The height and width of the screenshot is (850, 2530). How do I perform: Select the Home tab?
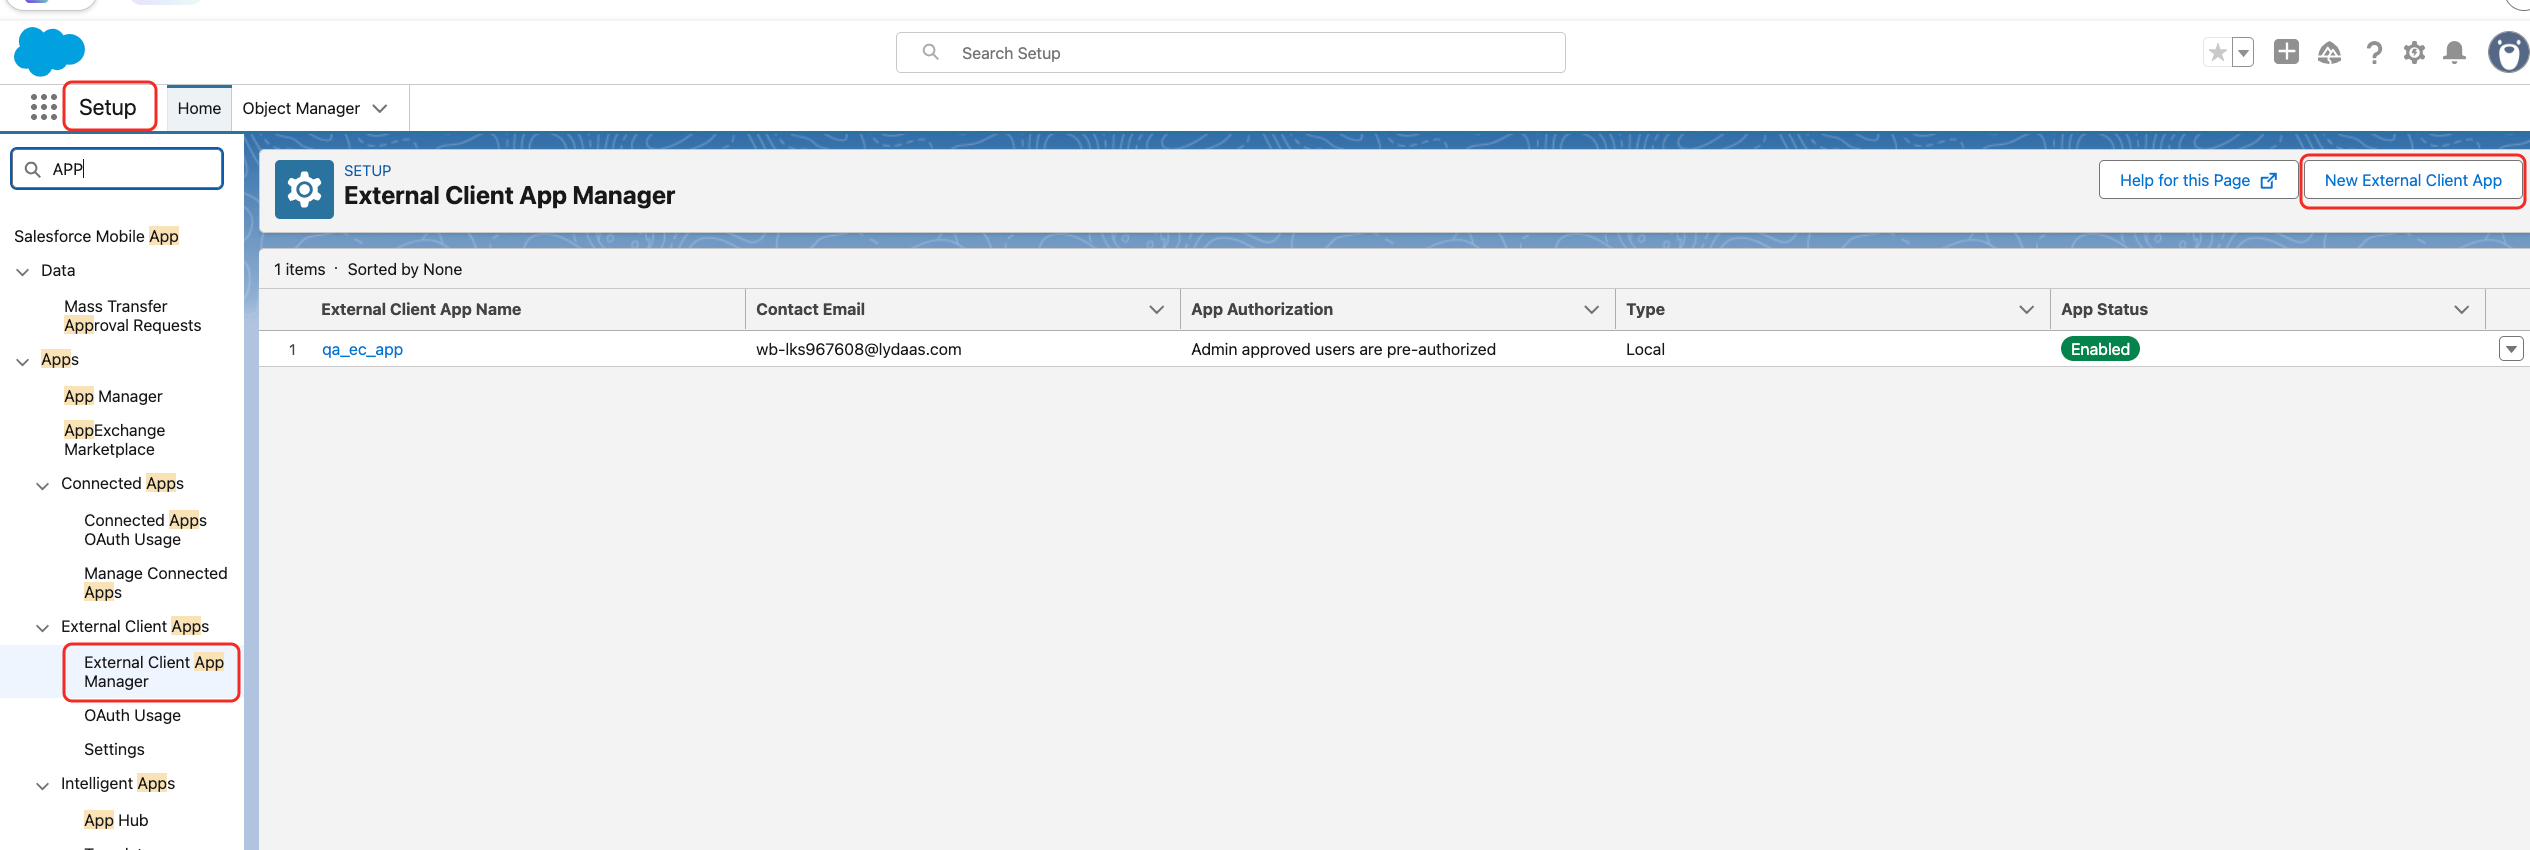199,108
